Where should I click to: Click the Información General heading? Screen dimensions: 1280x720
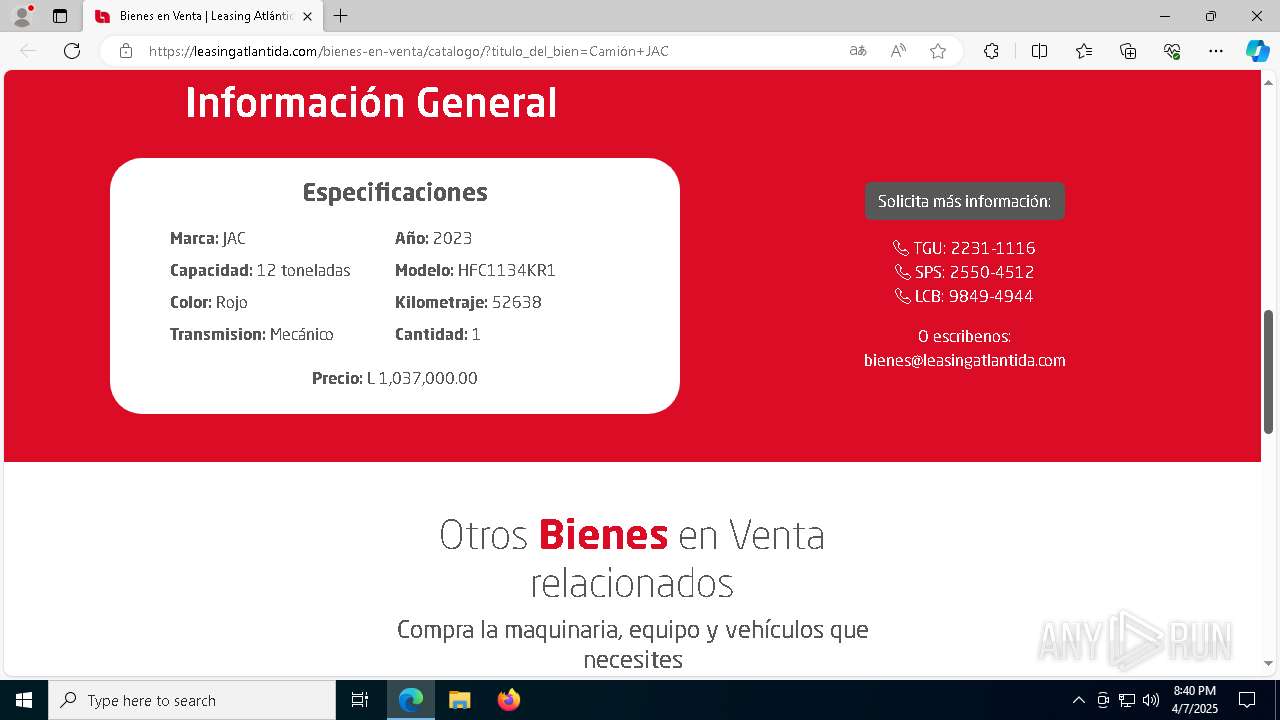pos(371,103)
